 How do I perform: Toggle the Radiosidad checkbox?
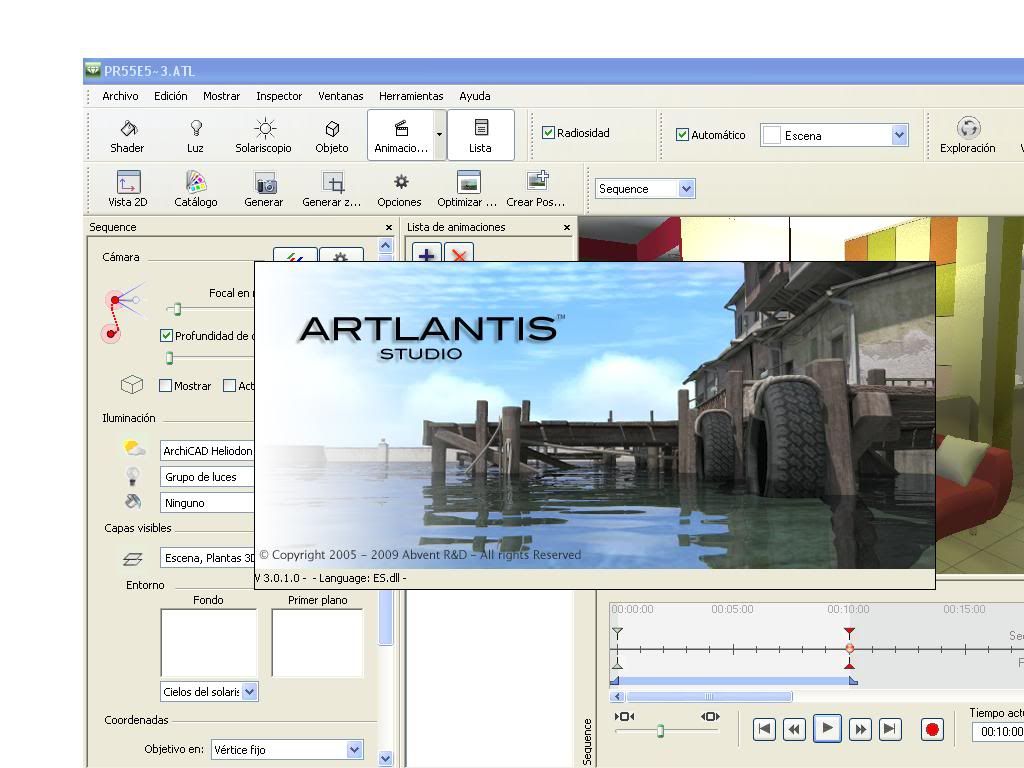tap(549, 133)
